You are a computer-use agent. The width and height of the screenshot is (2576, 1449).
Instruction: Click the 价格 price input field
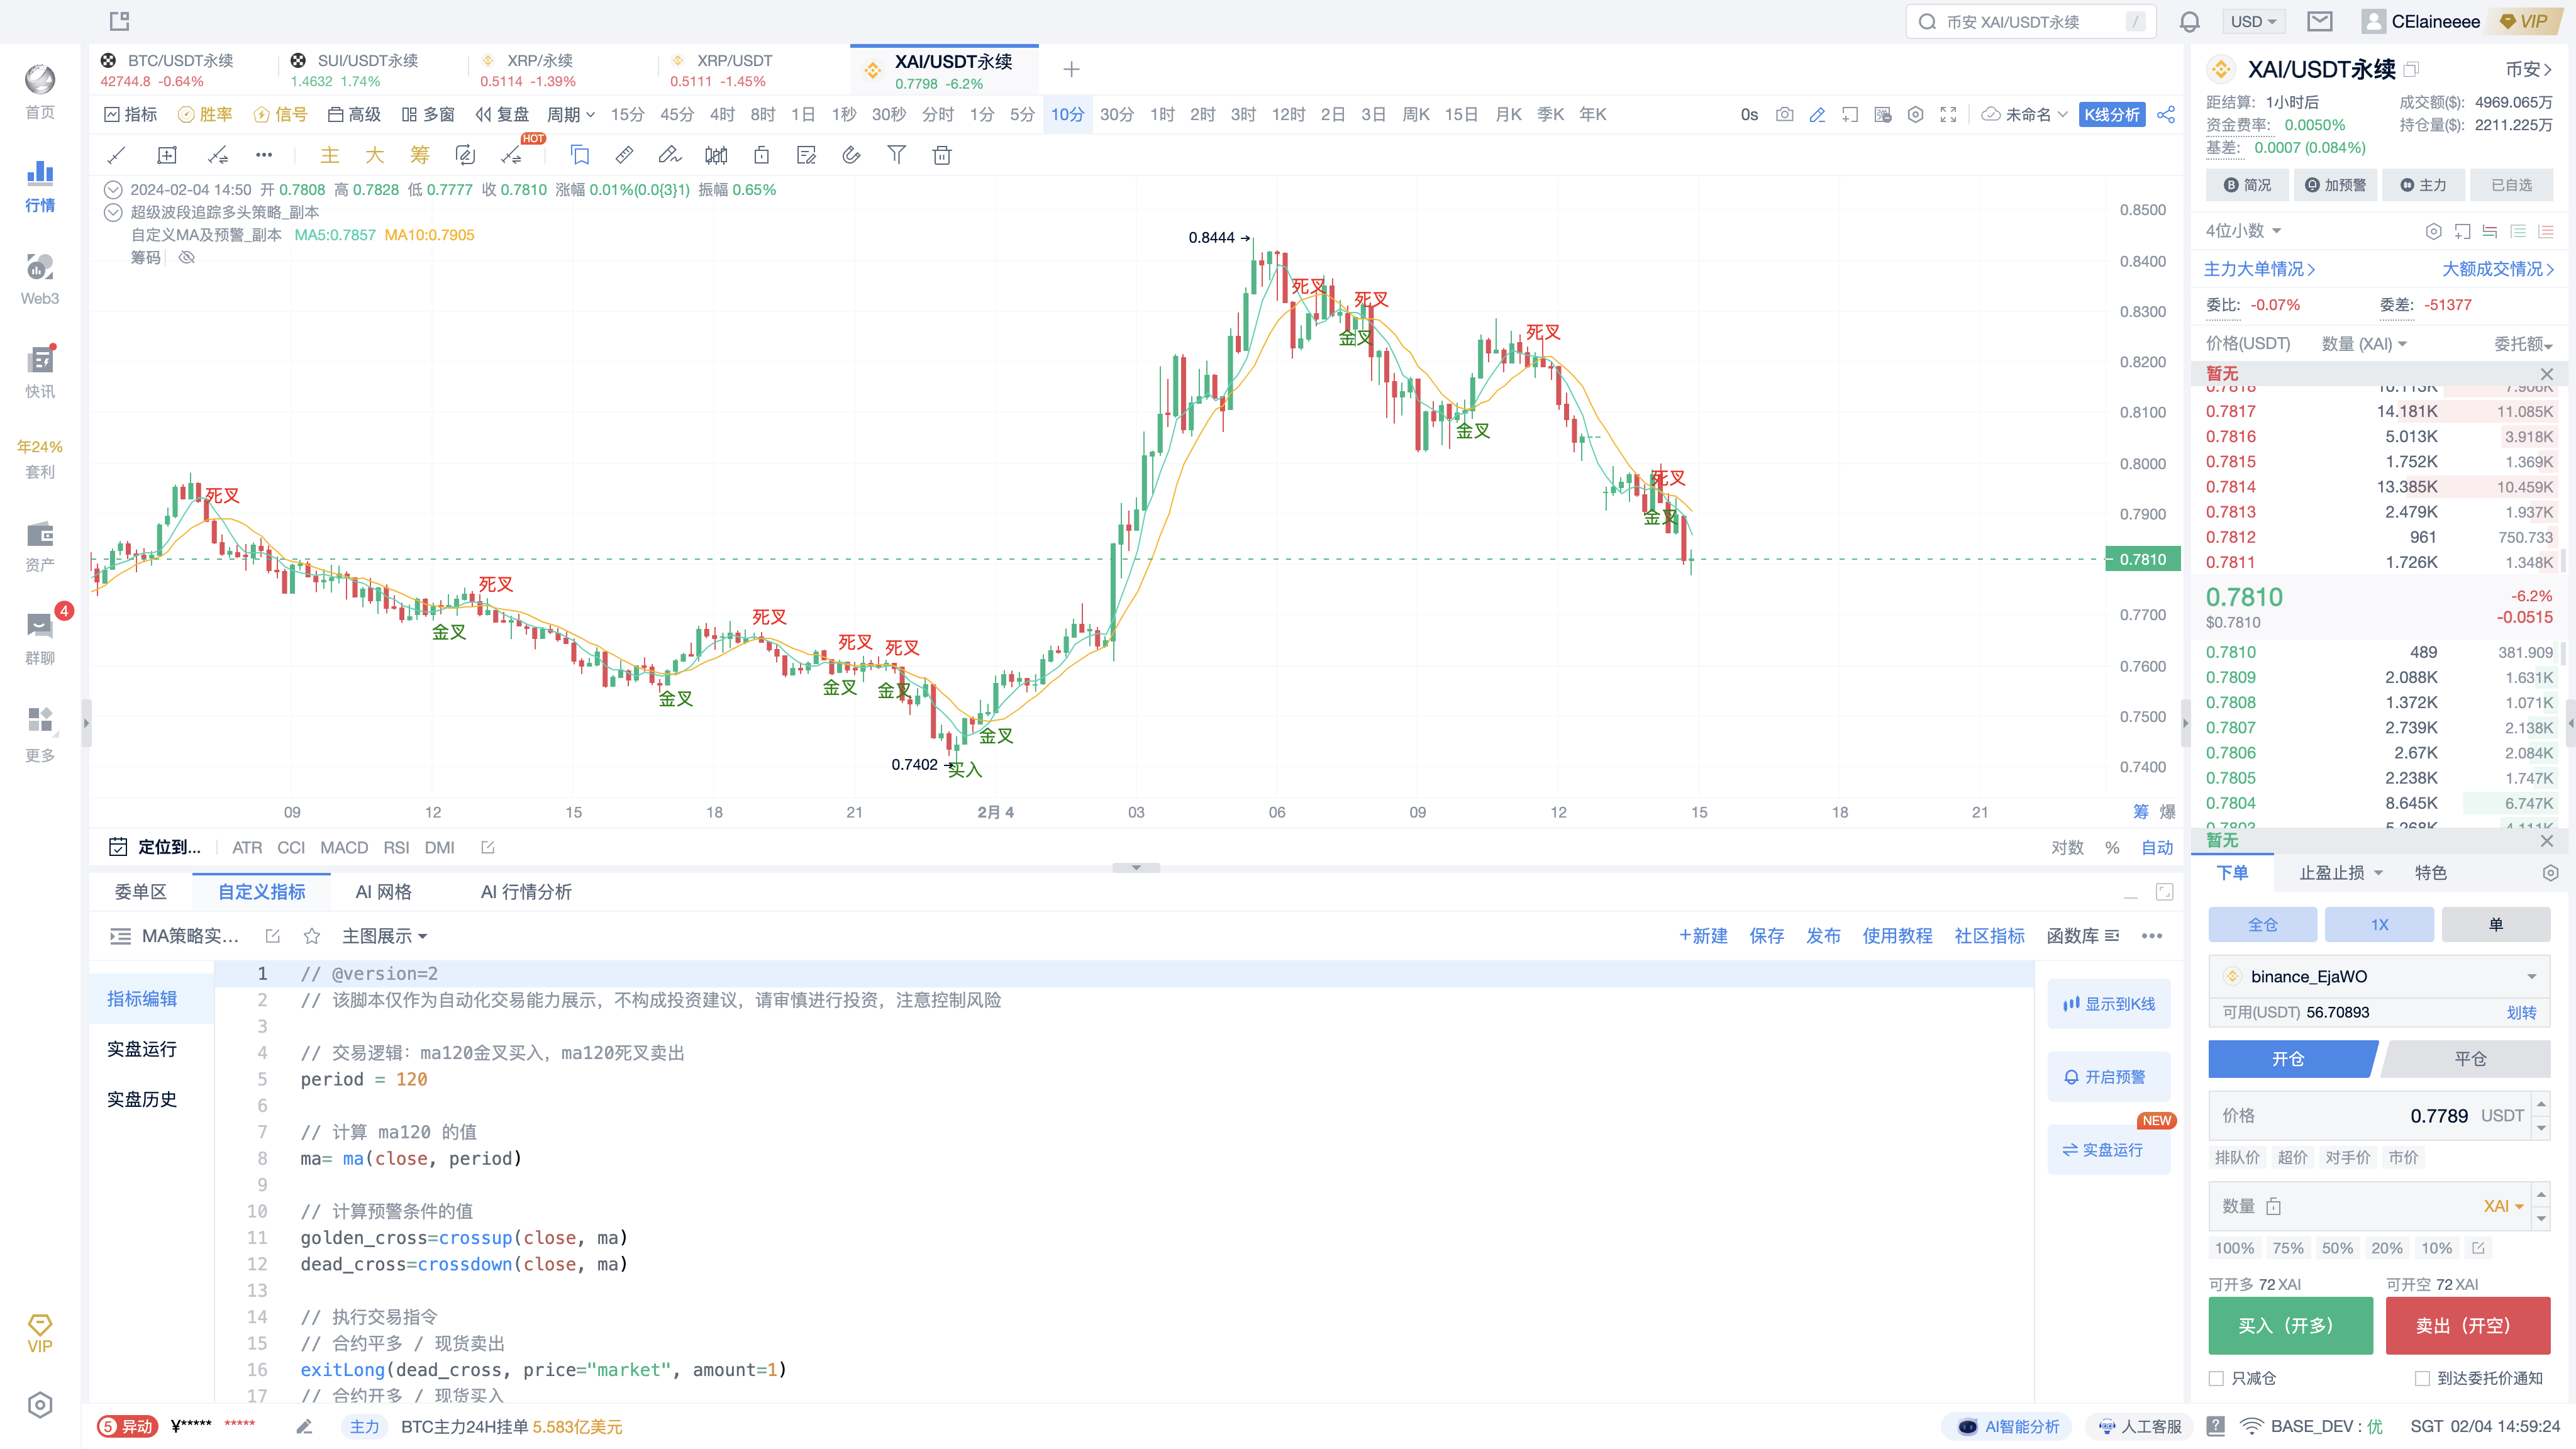point(2369,1116)
